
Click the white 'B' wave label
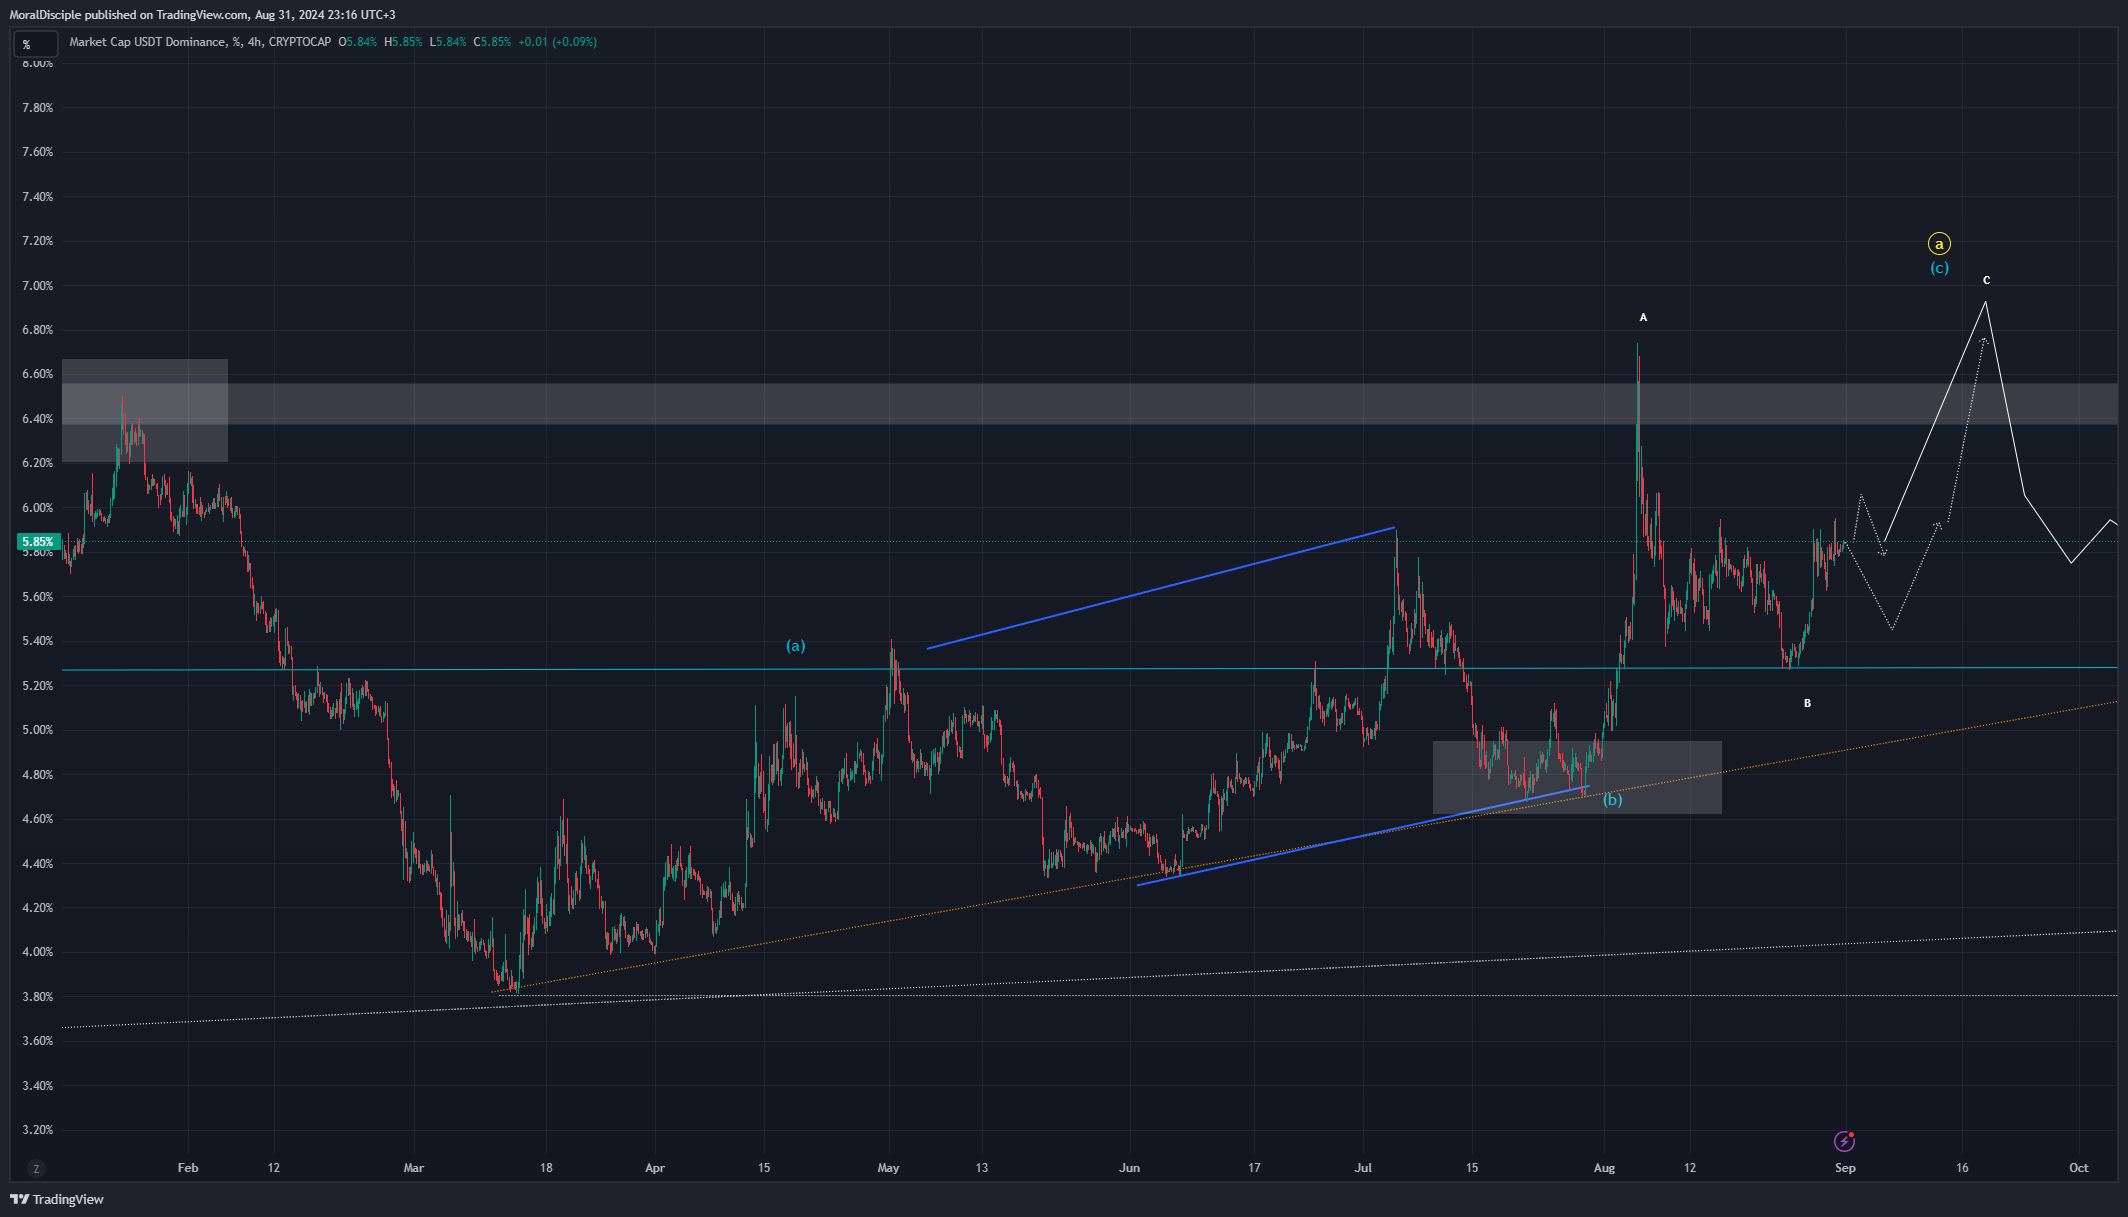[x=1807, y=704]
